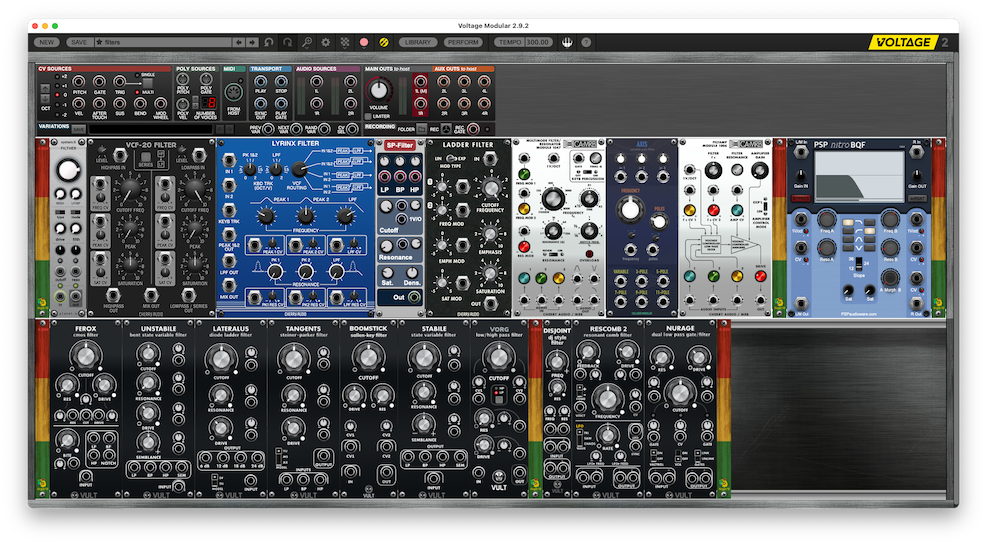Click the redo arrow in the toolbar
987x545 pixels.
(x=288, y=42)
